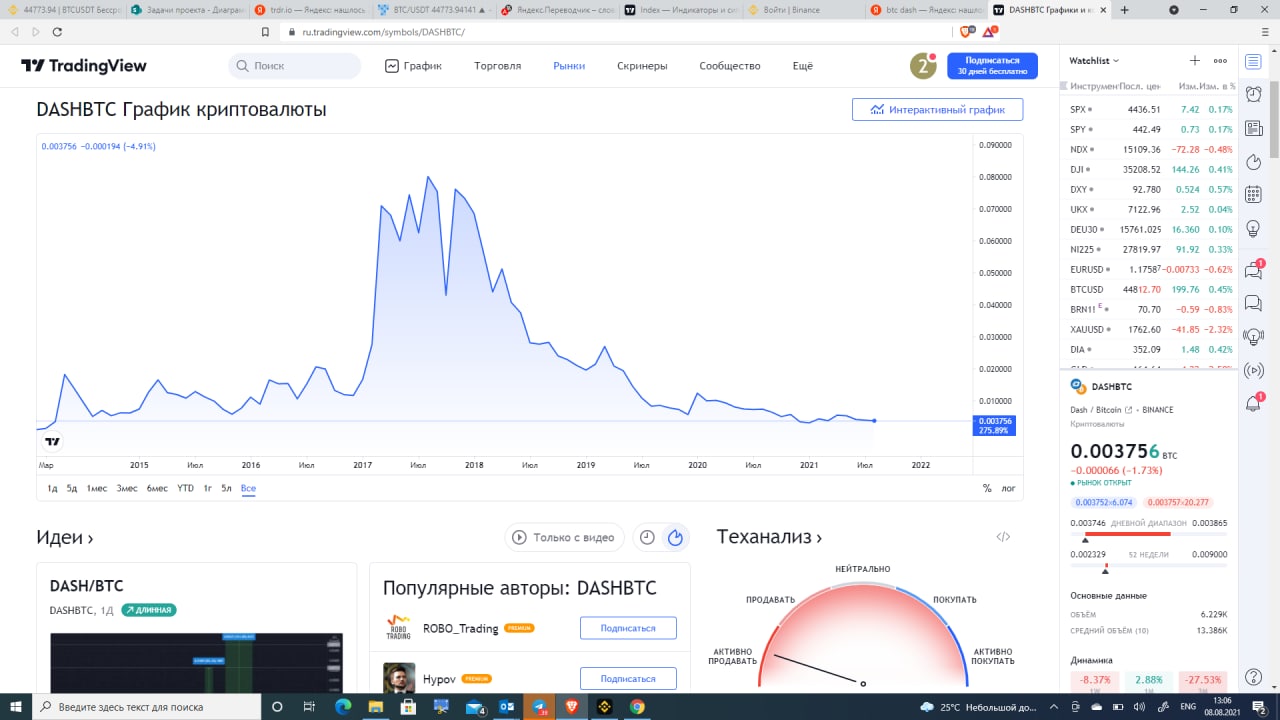Toggle percent scale on the chart

[x=987, y=489]
